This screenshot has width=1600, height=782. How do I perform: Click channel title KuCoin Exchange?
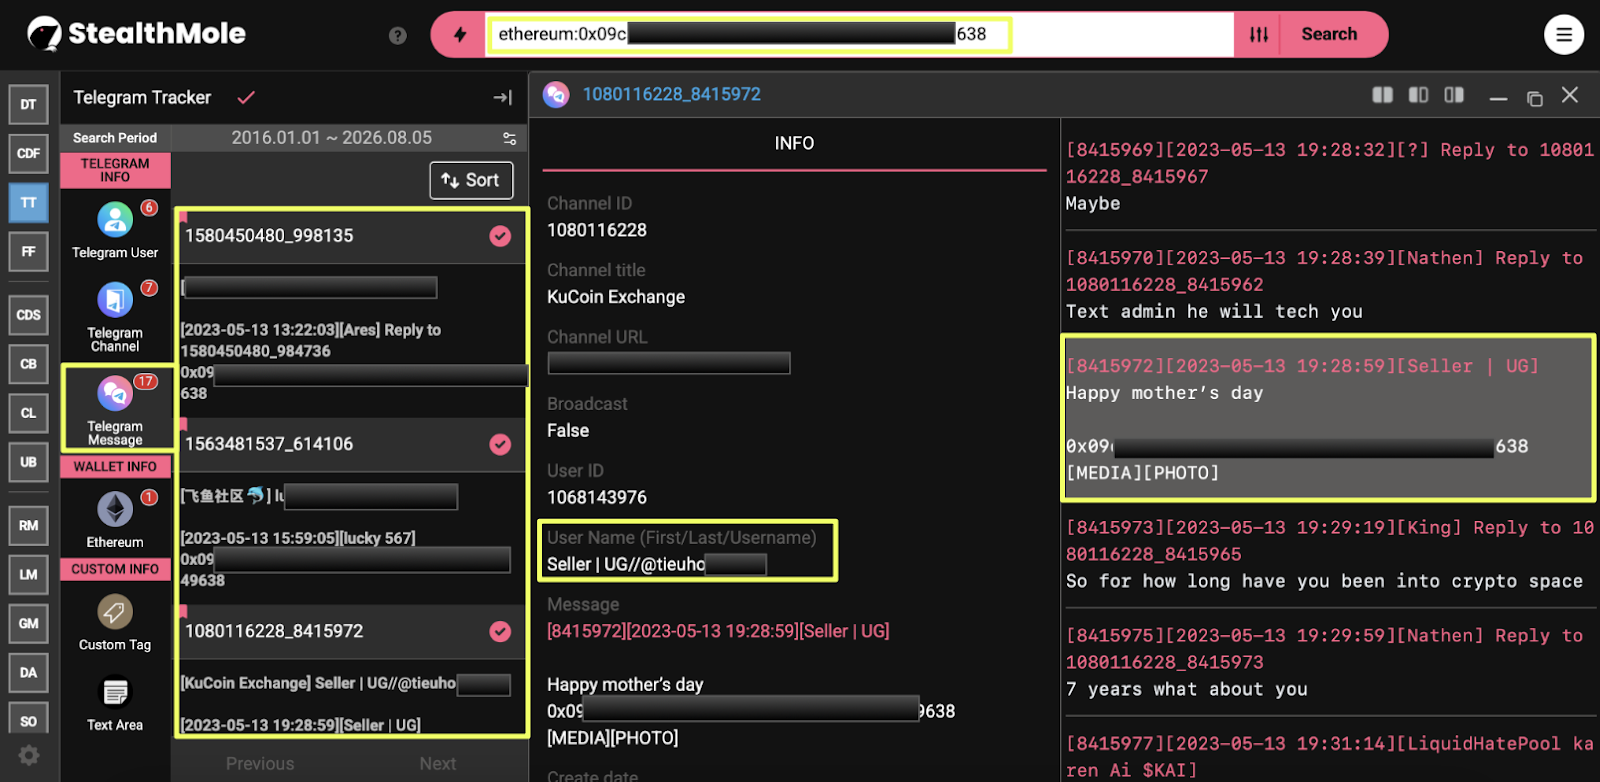point(616,297)
